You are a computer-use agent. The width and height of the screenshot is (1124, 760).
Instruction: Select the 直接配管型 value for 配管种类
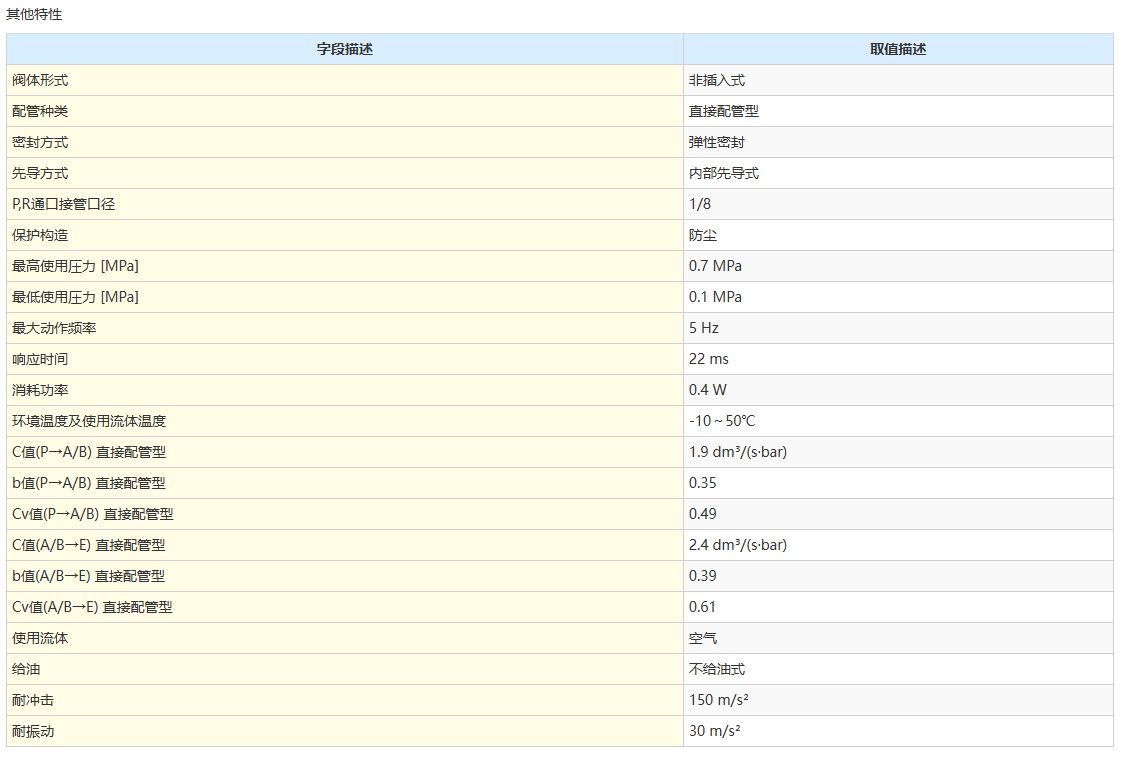click(x=723, y=111)
